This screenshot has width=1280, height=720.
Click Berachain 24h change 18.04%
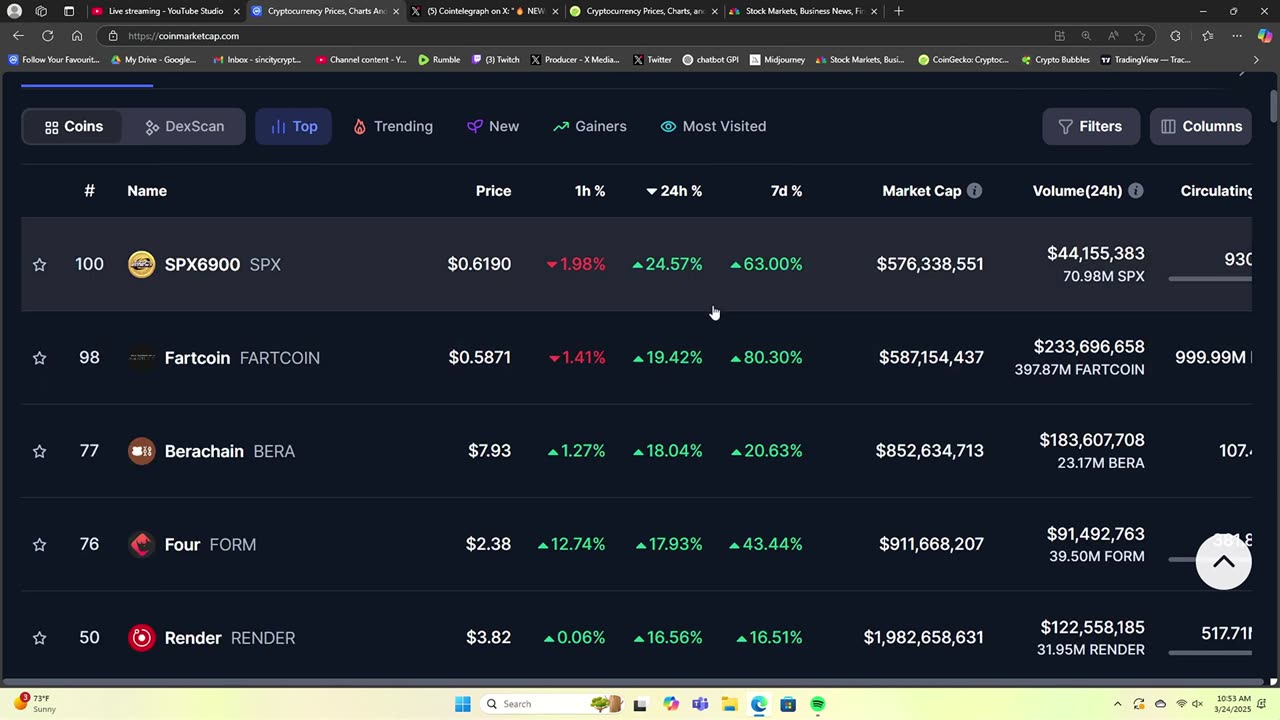(667, 451)
